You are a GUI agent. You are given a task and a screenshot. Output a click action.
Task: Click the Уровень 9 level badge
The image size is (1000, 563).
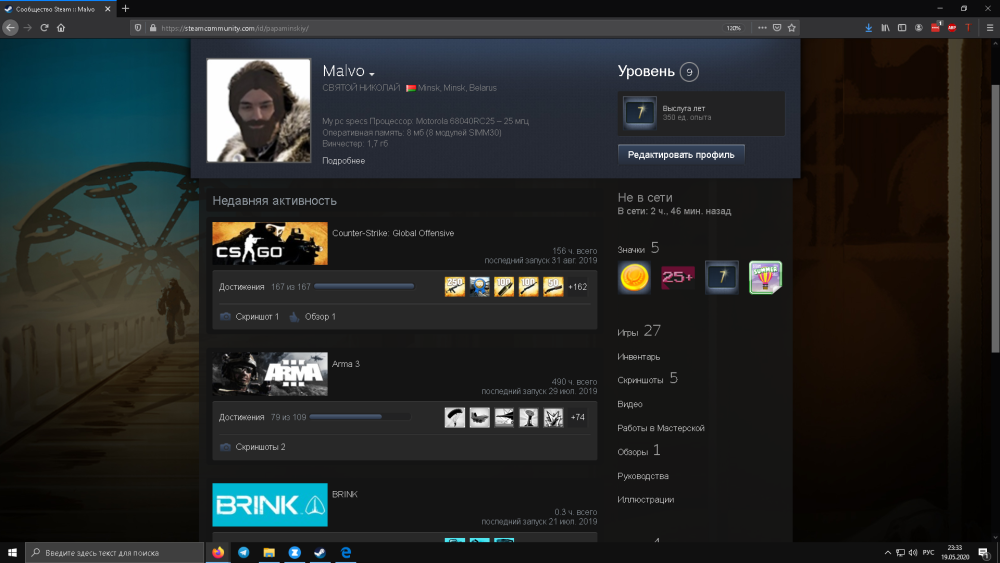pyautogui.click(x=689, y=72)
